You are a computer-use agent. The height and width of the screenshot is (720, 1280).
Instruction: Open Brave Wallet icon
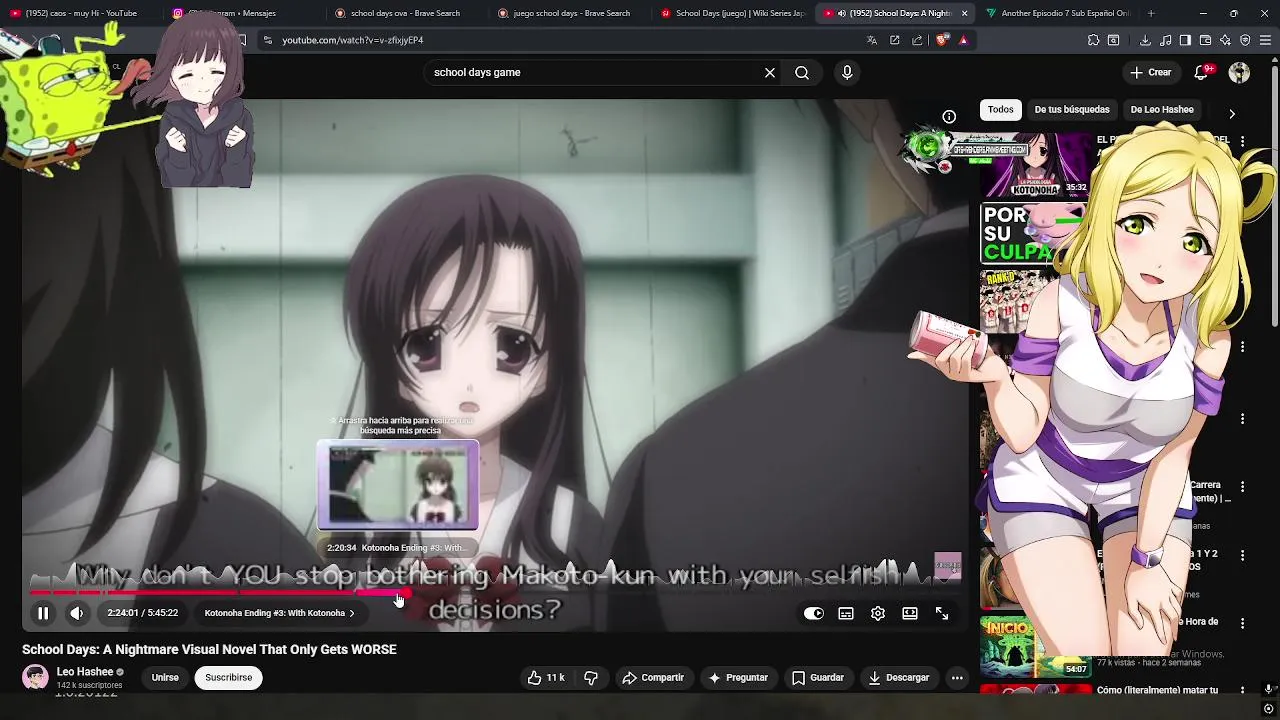coord(1205,40)
